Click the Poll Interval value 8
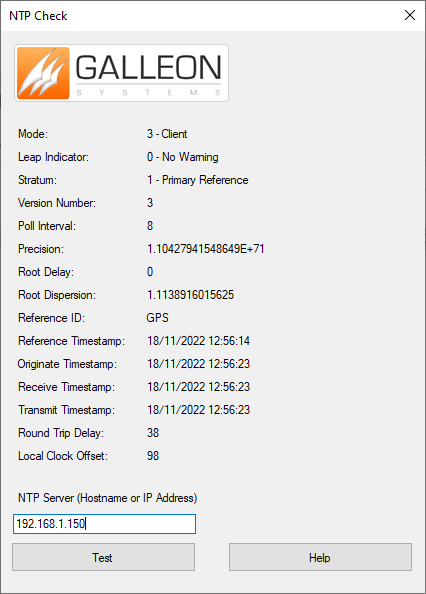Viewport: 426px width, 594px height. (x=150, y=226)
